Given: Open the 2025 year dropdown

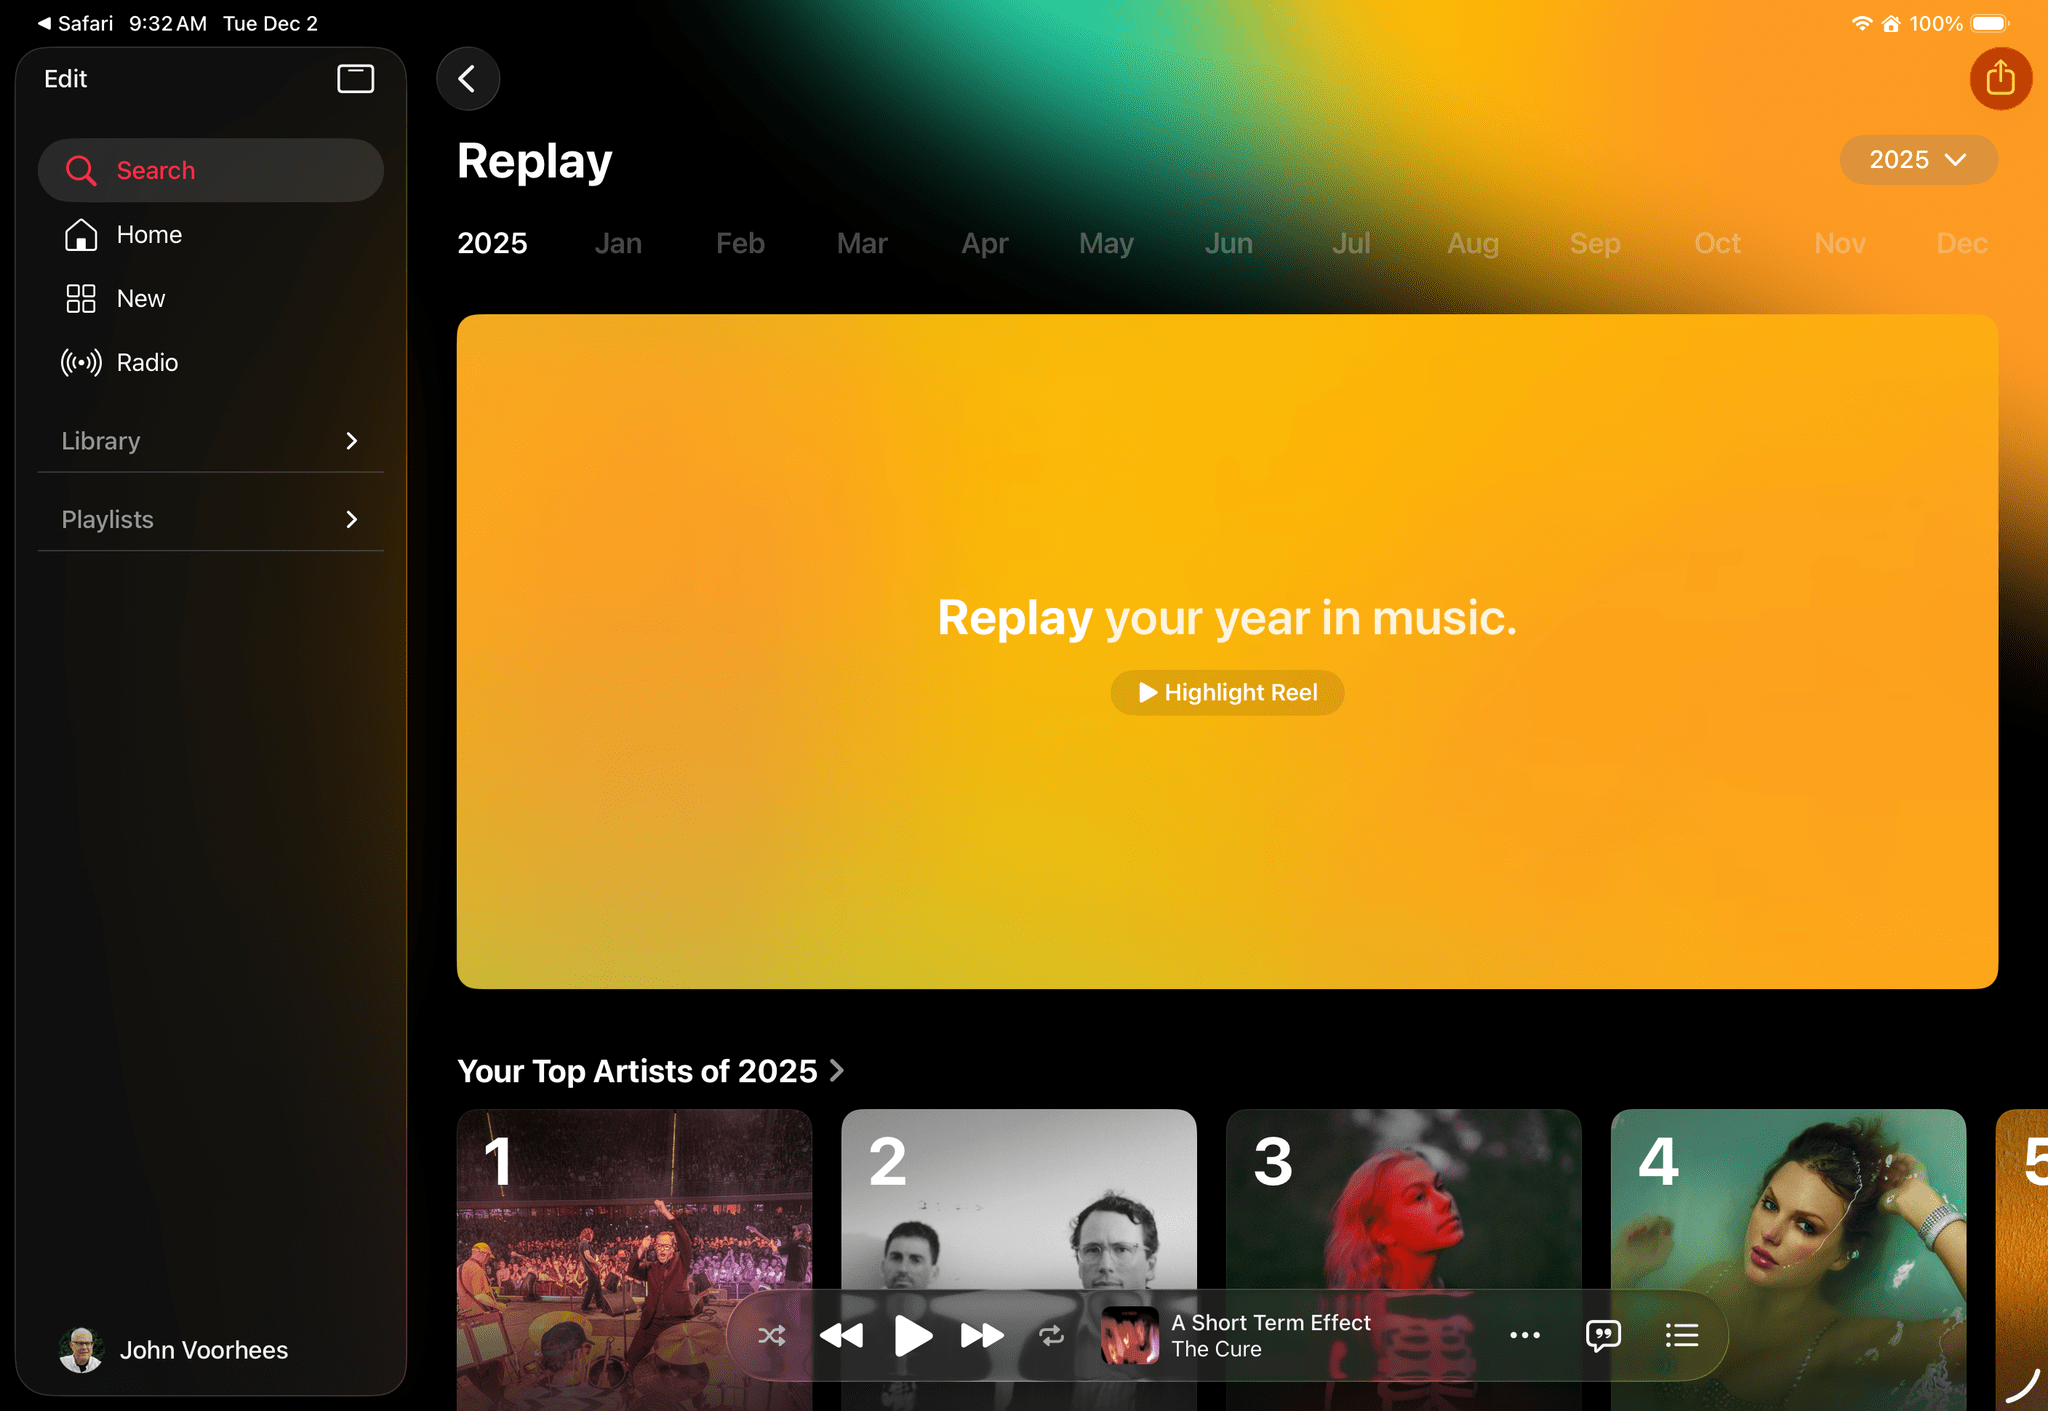Looking at the screenshot, I should [1918, 159].
